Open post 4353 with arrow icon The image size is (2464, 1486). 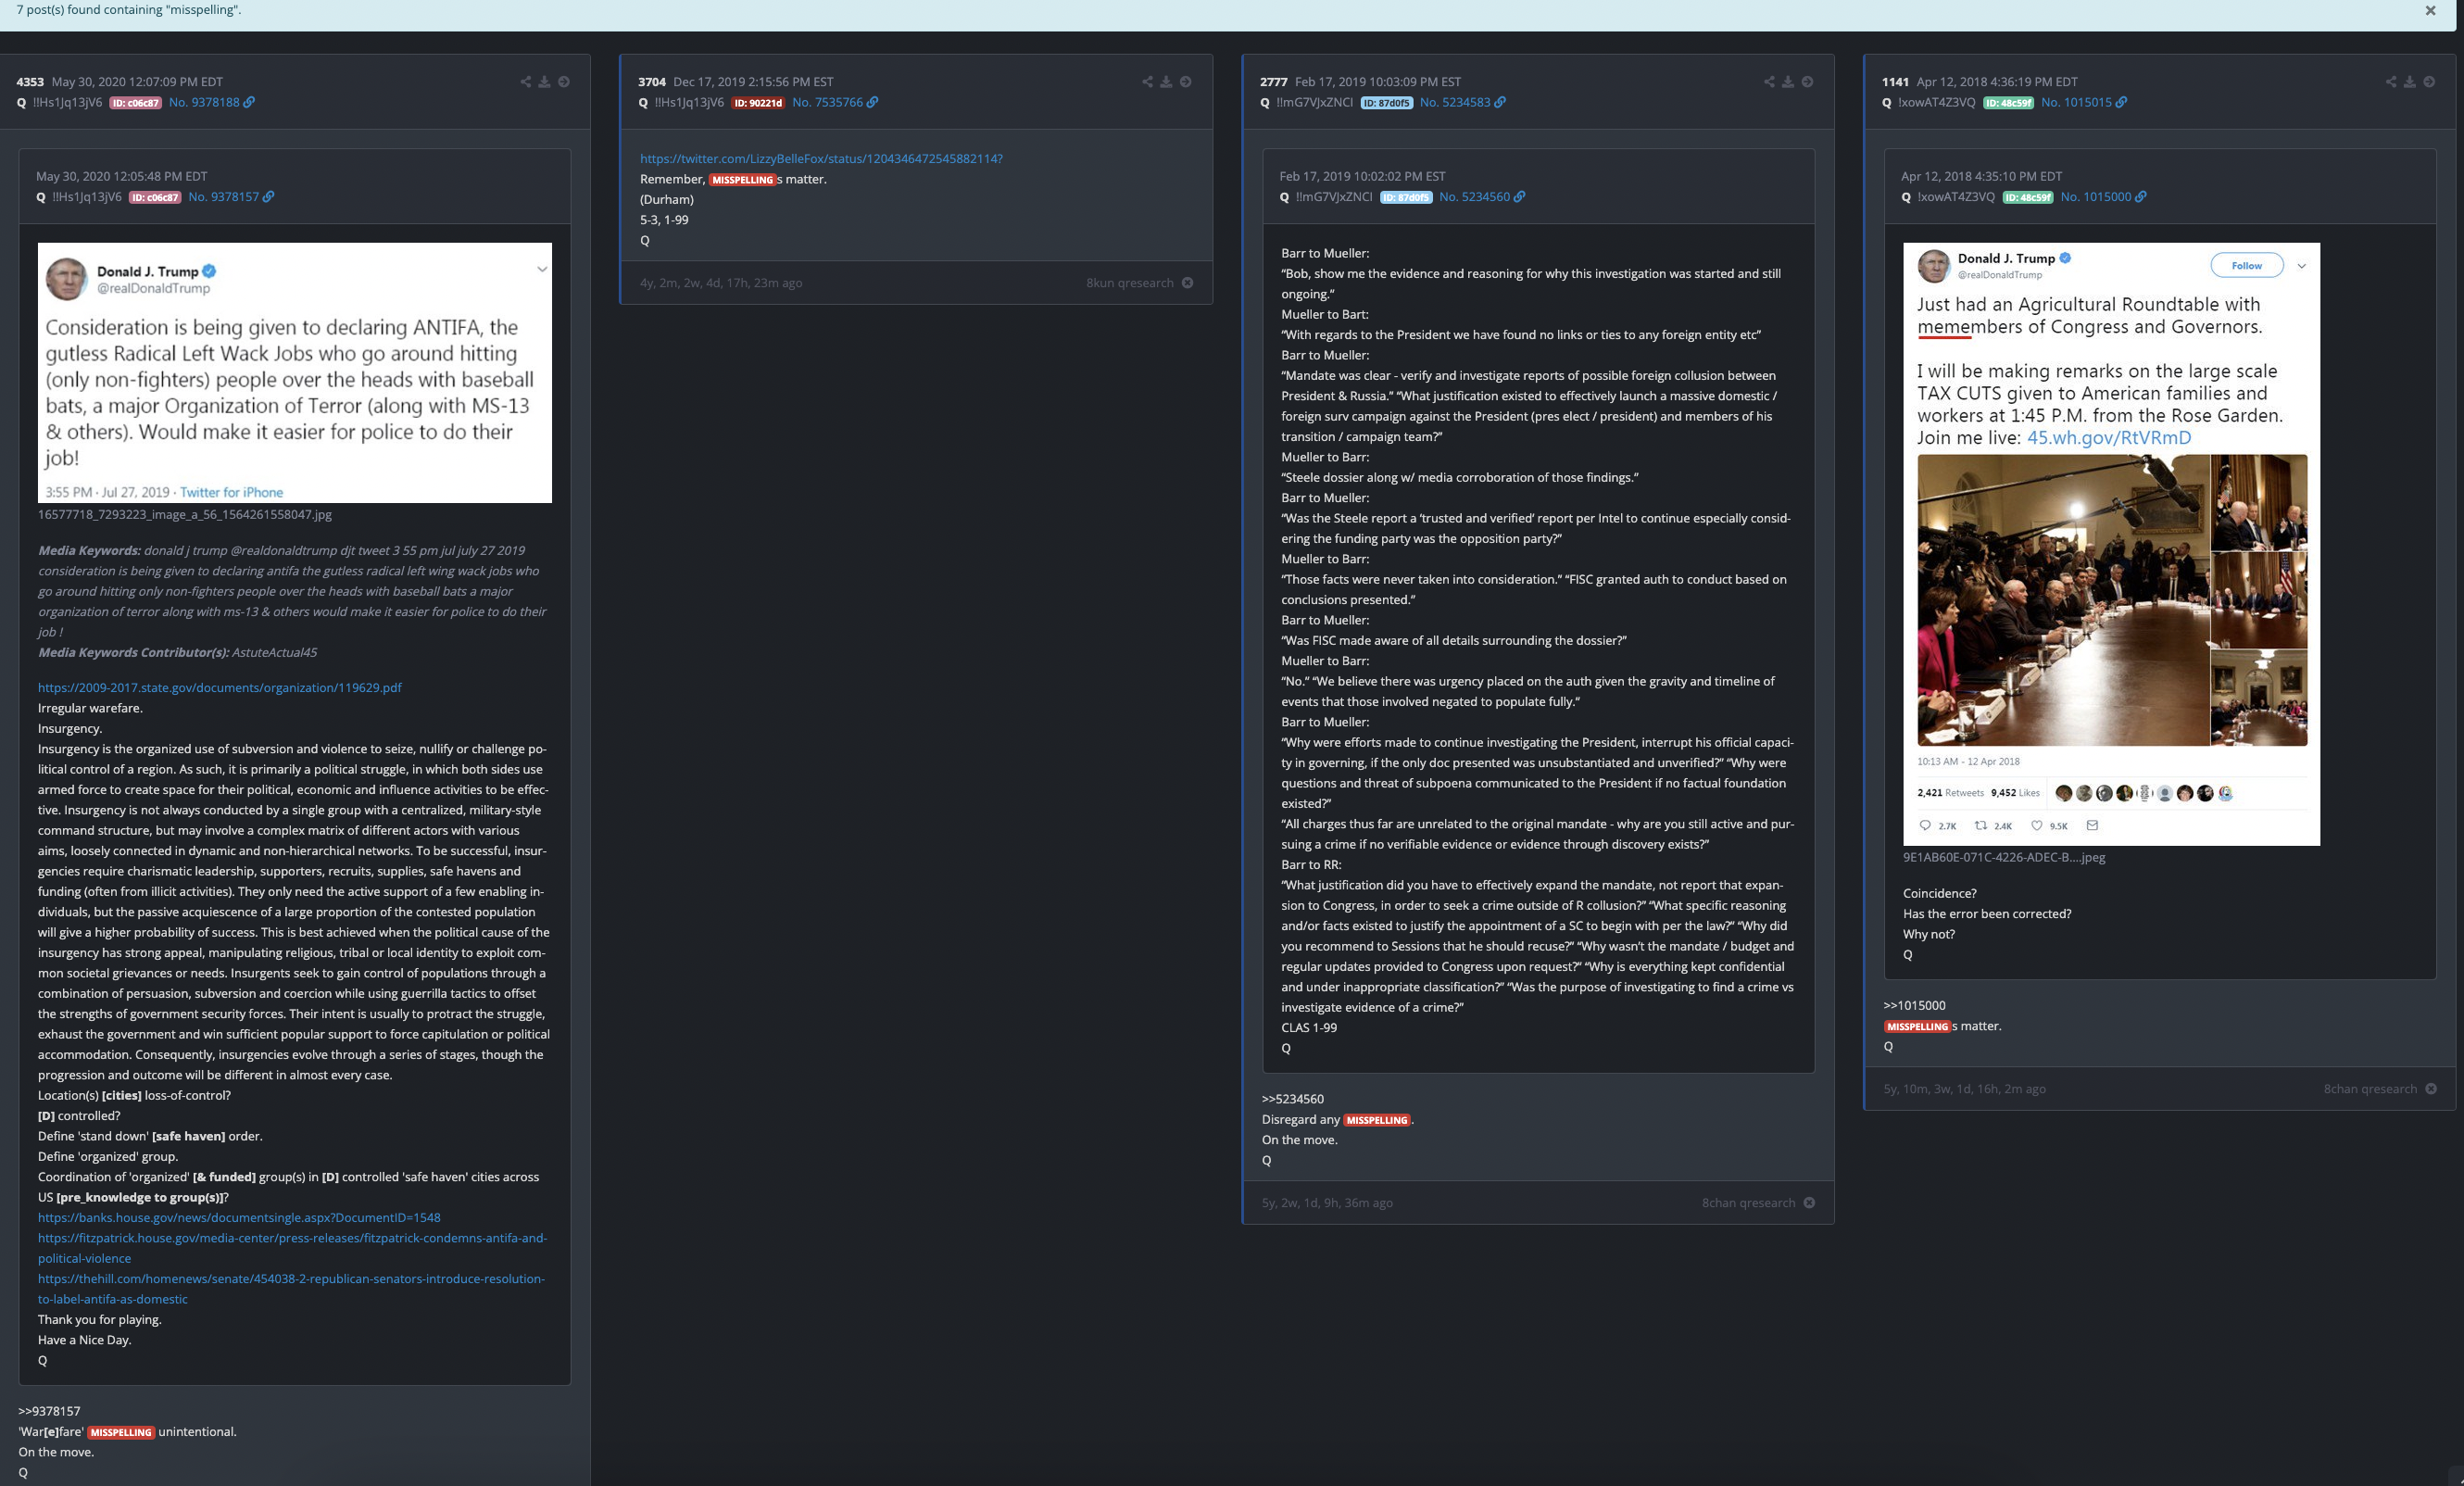pyautogui.click(x=564, y=82)
